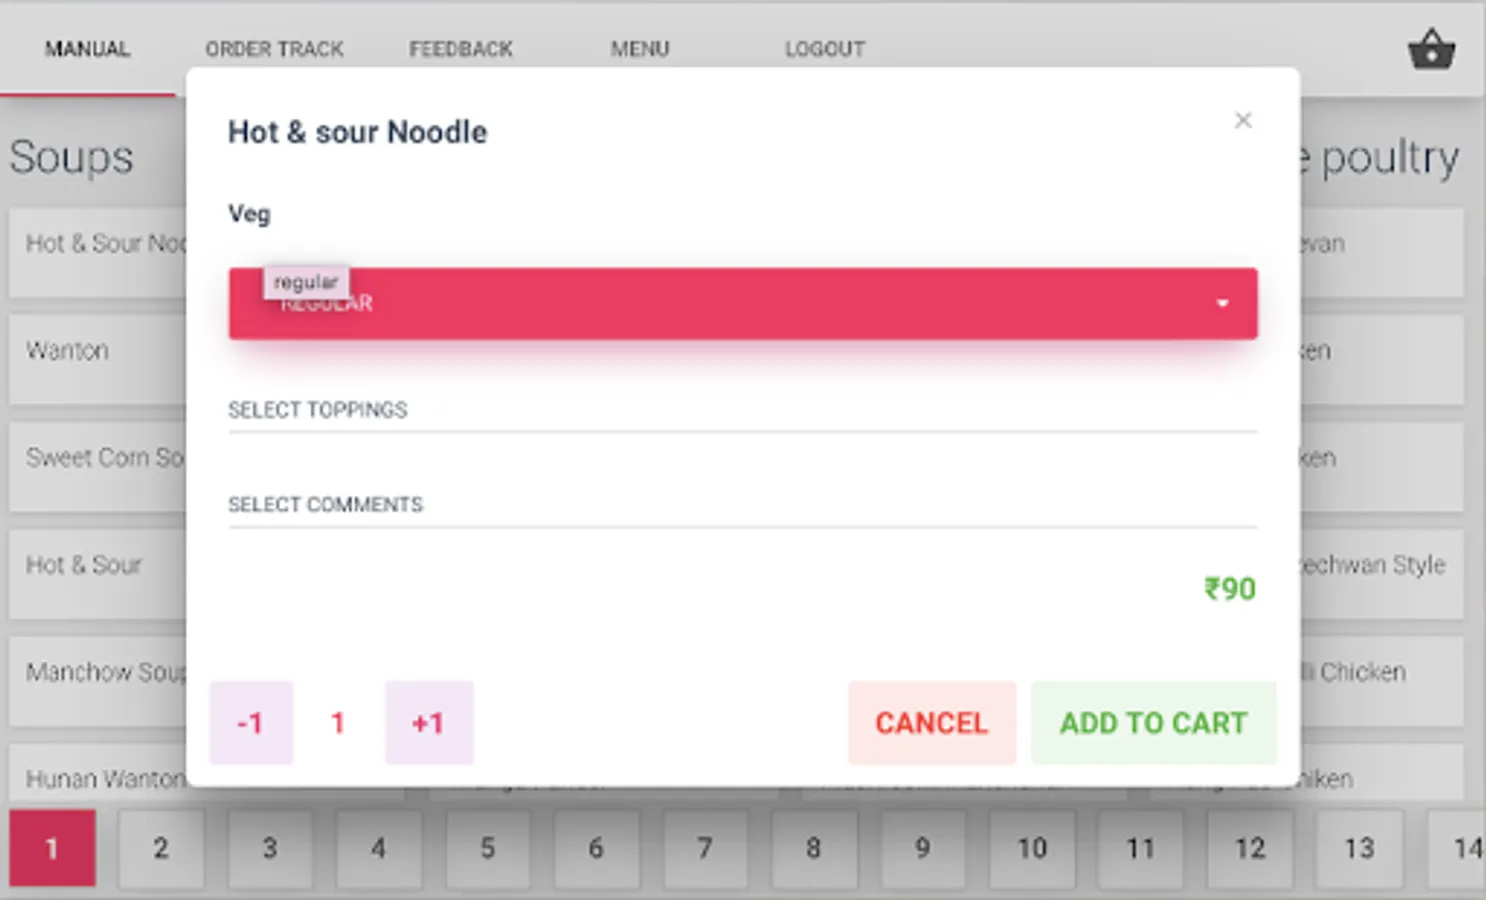Choose table number 9

922,848
